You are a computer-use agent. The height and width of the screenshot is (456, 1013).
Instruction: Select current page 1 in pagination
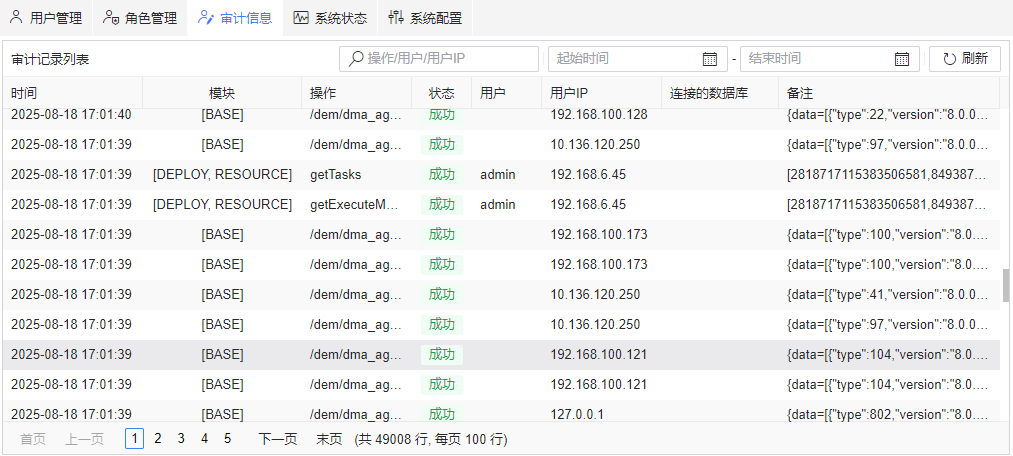pos(134,439)
